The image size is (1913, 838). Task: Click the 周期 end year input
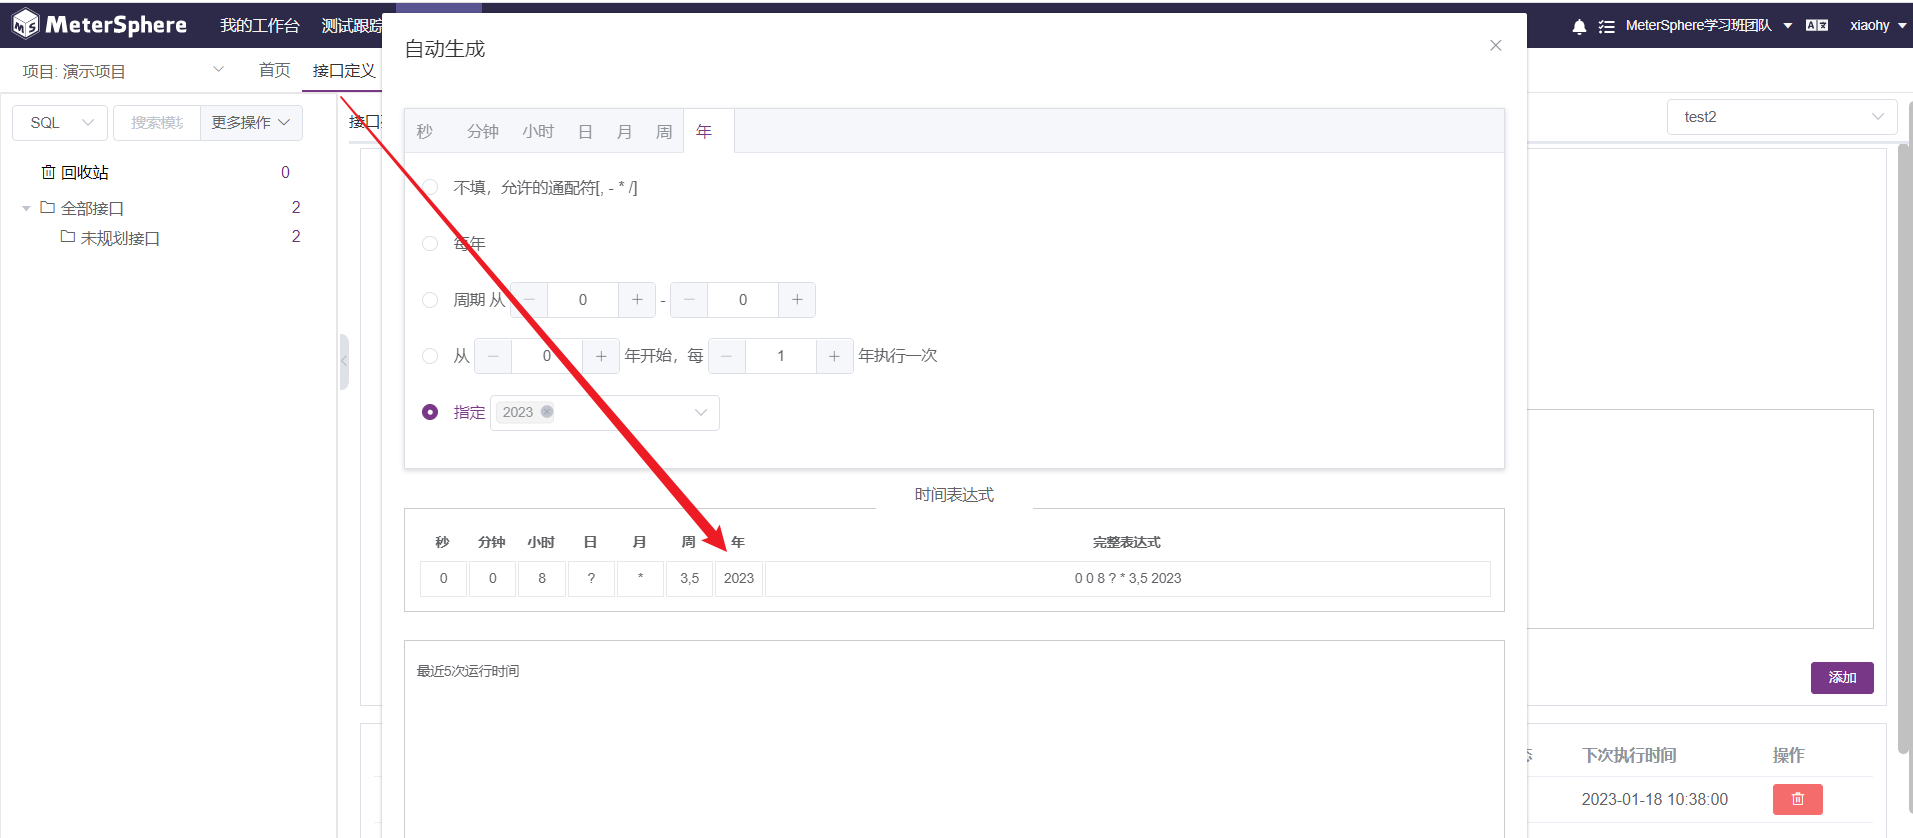pos(743,300)
